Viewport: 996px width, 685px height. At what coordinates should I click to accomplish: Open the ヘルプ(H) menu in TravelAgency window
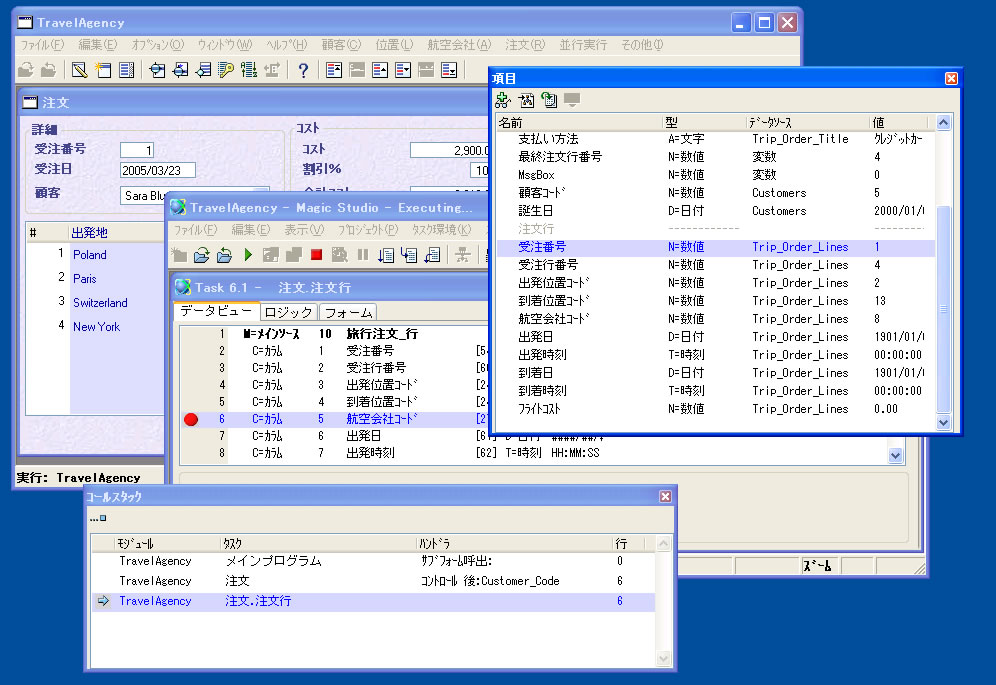click(x=286, y=44)
